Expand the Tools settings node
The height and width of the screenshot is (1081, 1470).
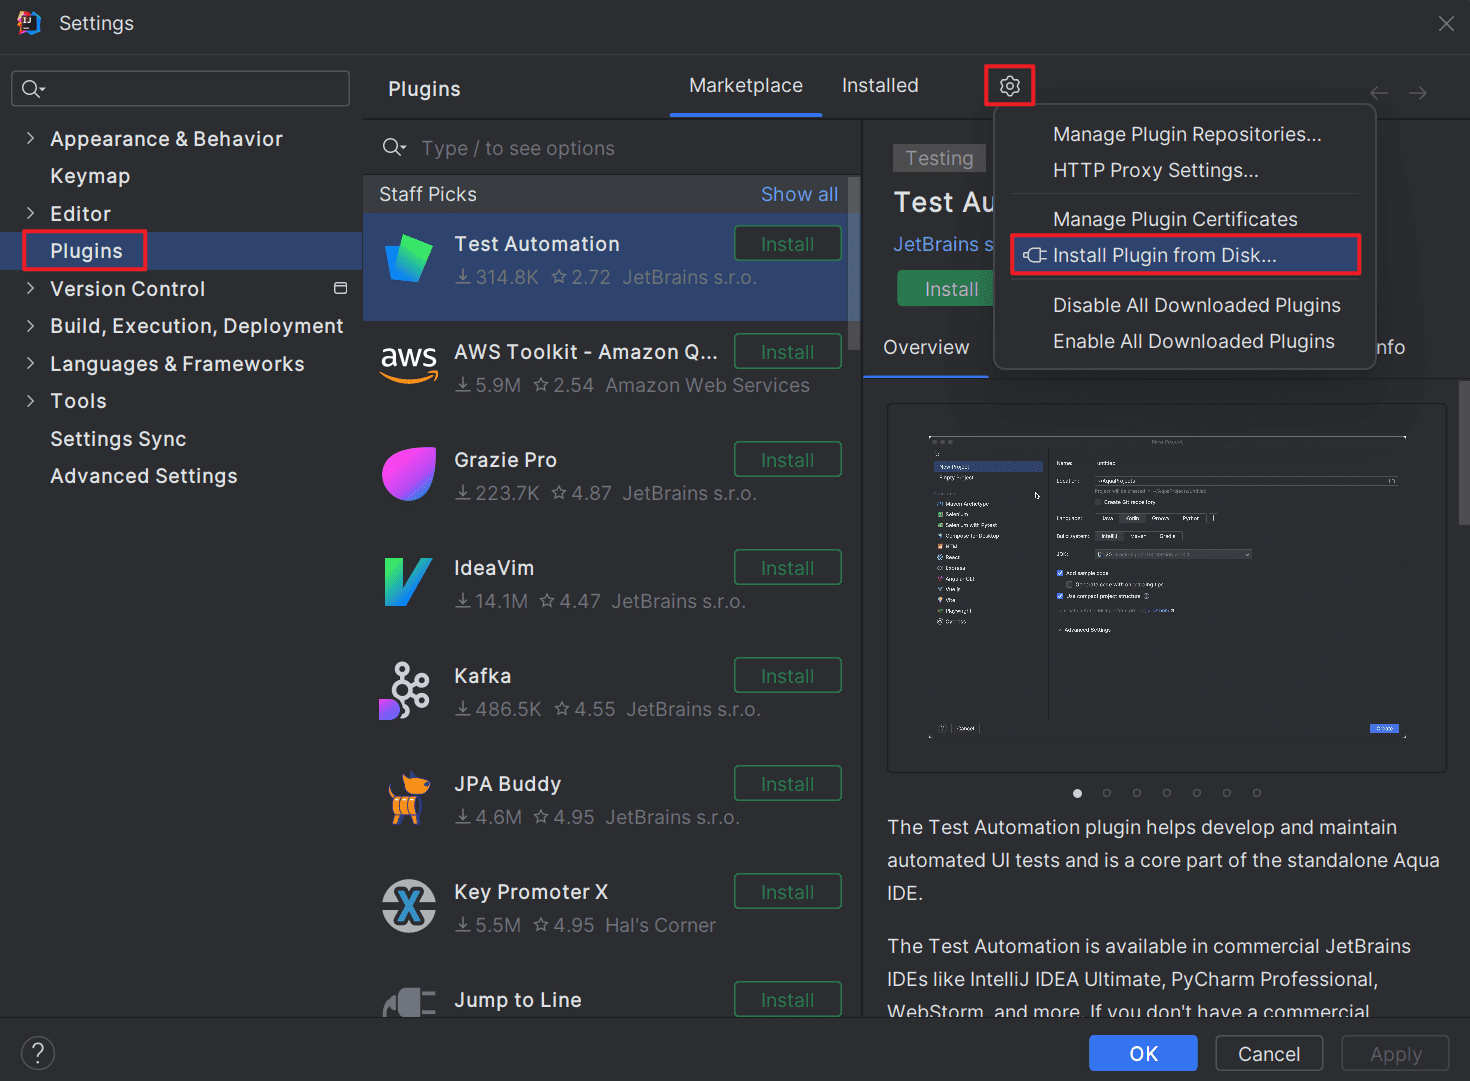click(30, 400)
